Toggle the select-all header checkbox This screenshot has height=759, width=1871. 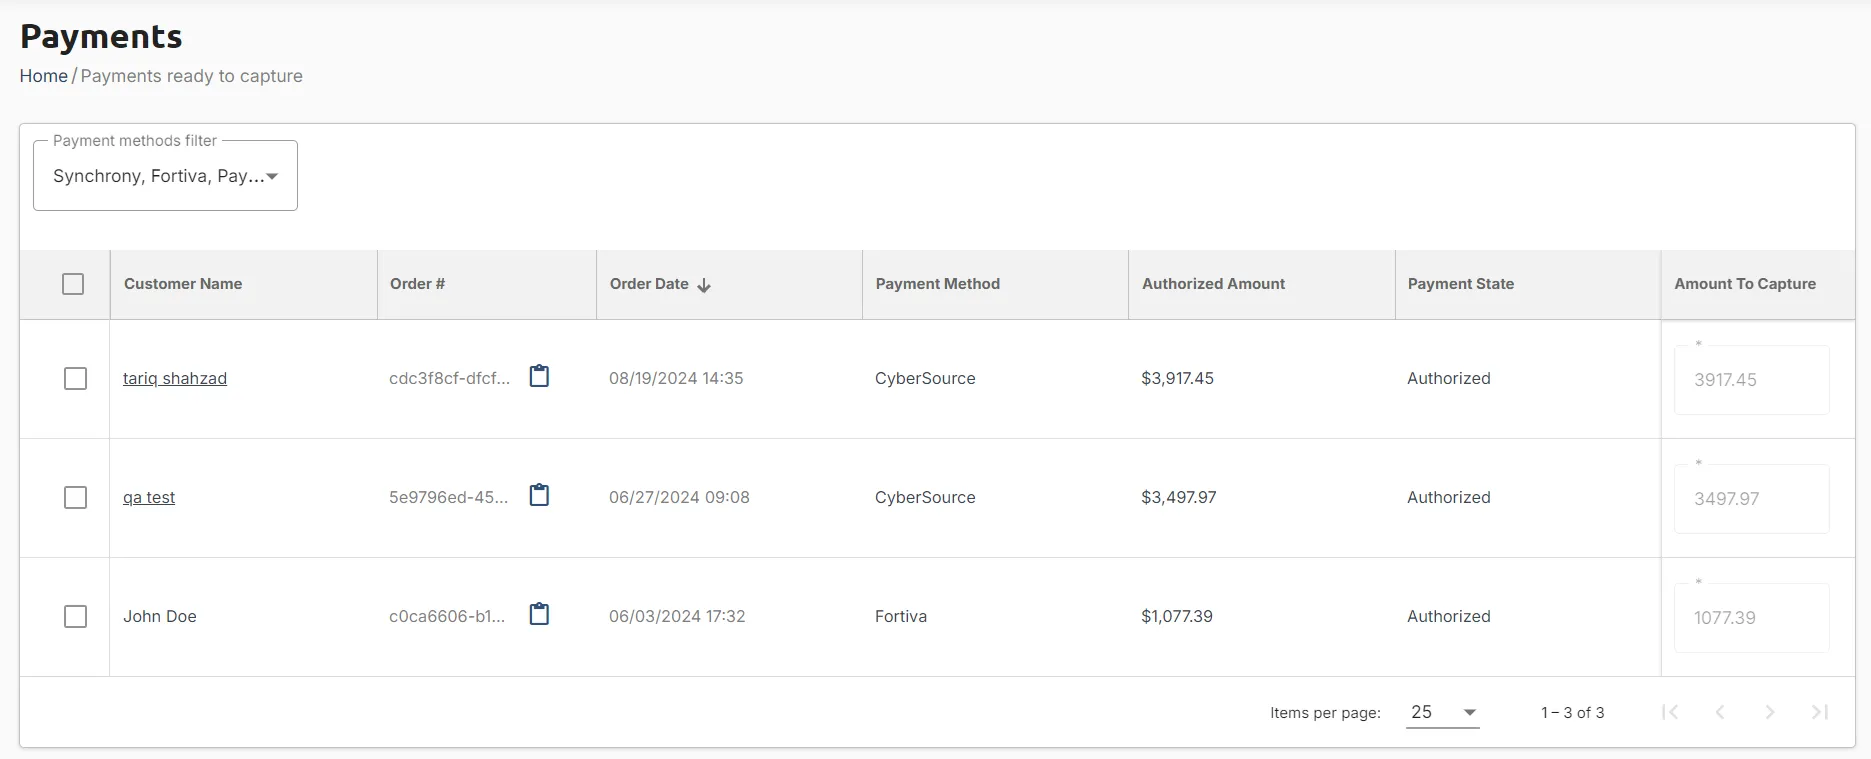tap(73, 284)
